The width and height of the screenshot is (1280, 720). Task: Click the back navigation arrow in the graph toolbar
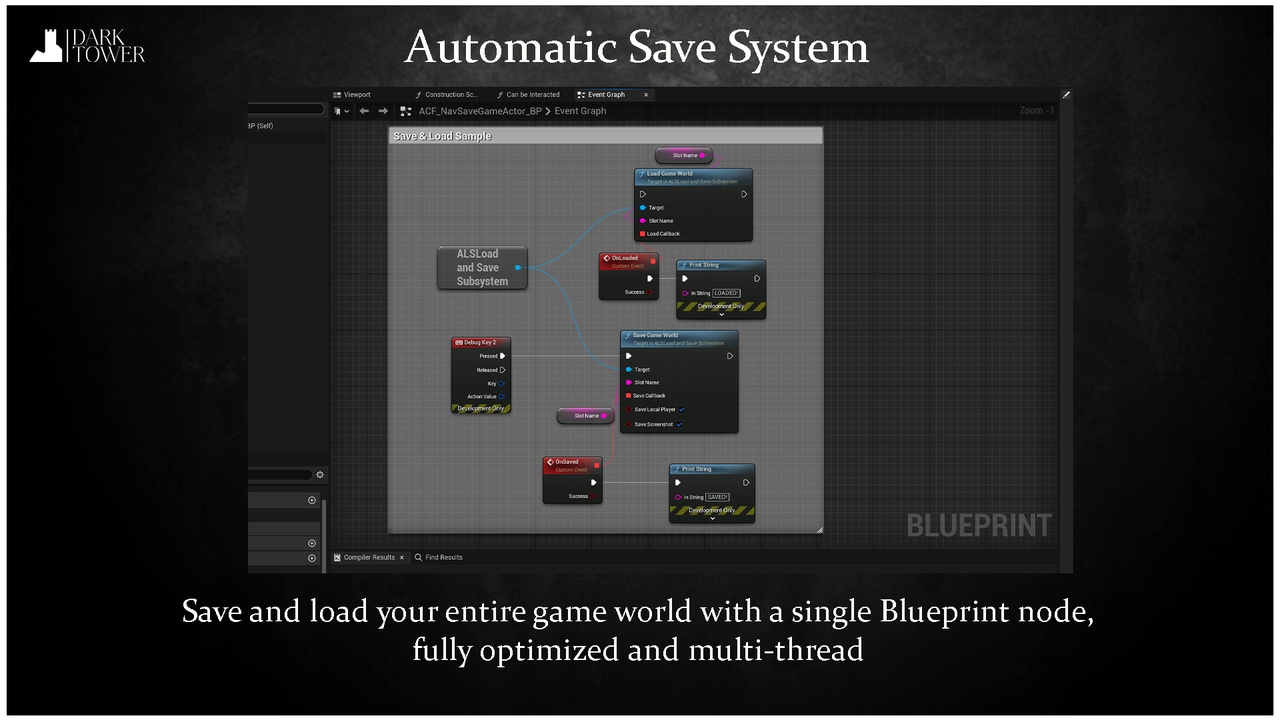(364, 110)
